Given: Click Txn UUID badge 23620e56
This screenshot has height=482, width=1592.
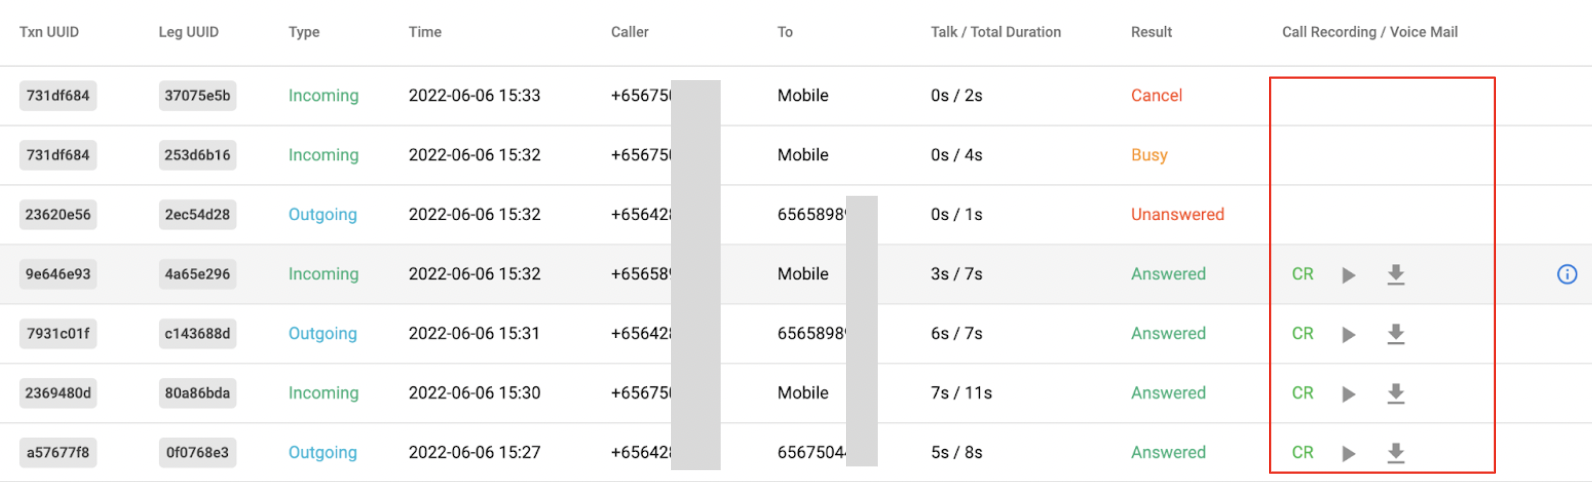Looking at the screenshot, I should [58, 214].
